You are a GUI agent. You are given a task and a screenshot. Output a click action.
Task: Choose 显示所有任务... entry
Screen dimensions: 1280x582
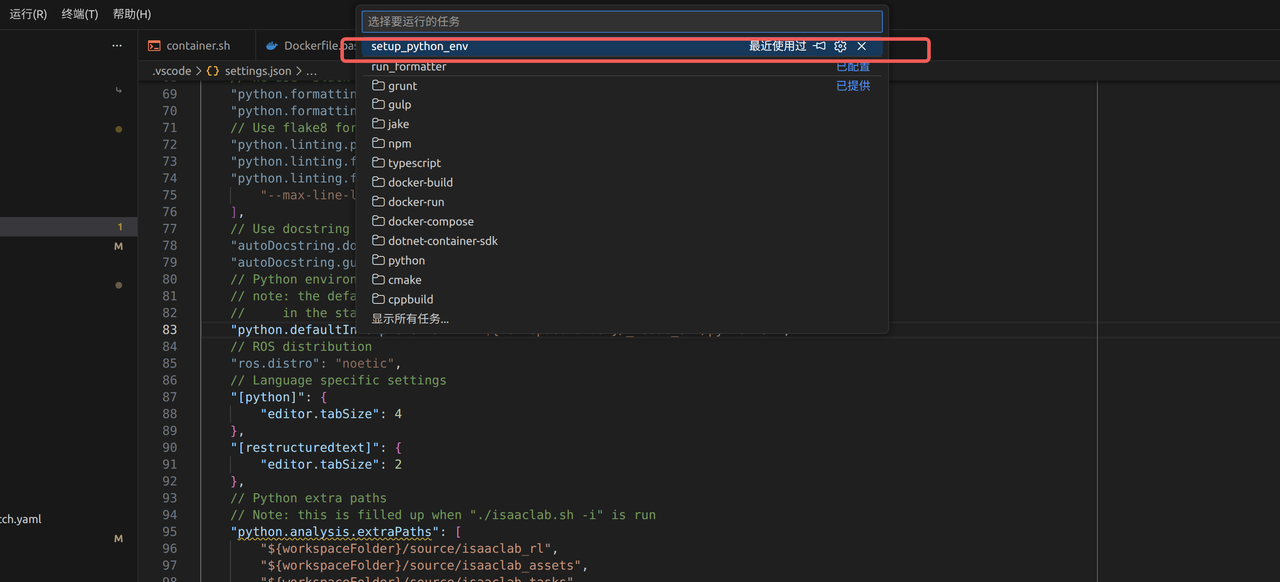[x=622, y=319]
